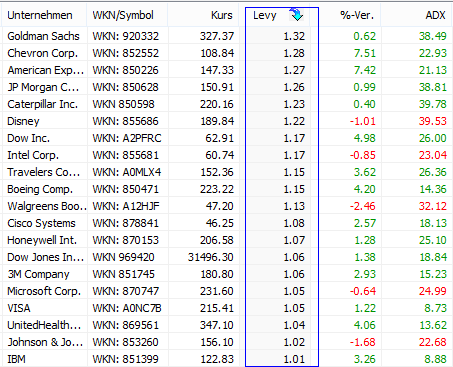
Task: Sort by the %-Ver. column header
Action: [357, 15]
